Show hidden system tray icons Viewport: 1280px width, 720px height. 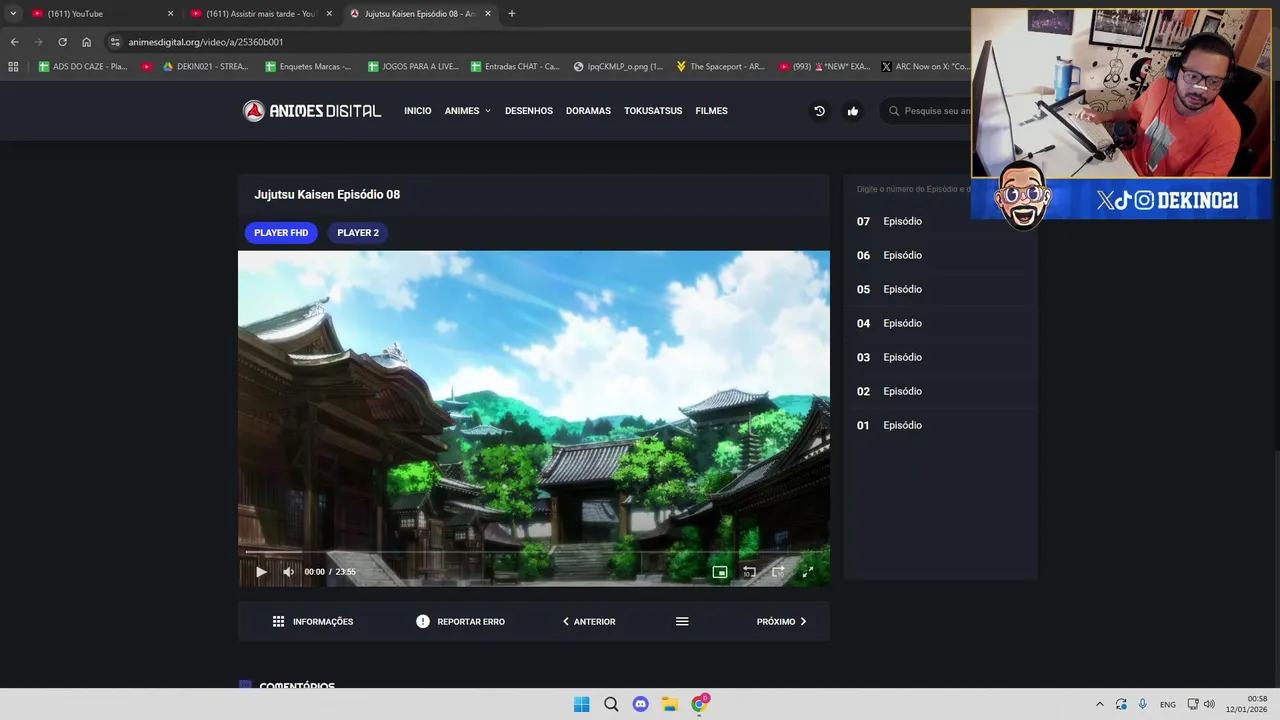(x=1100, y=704)
